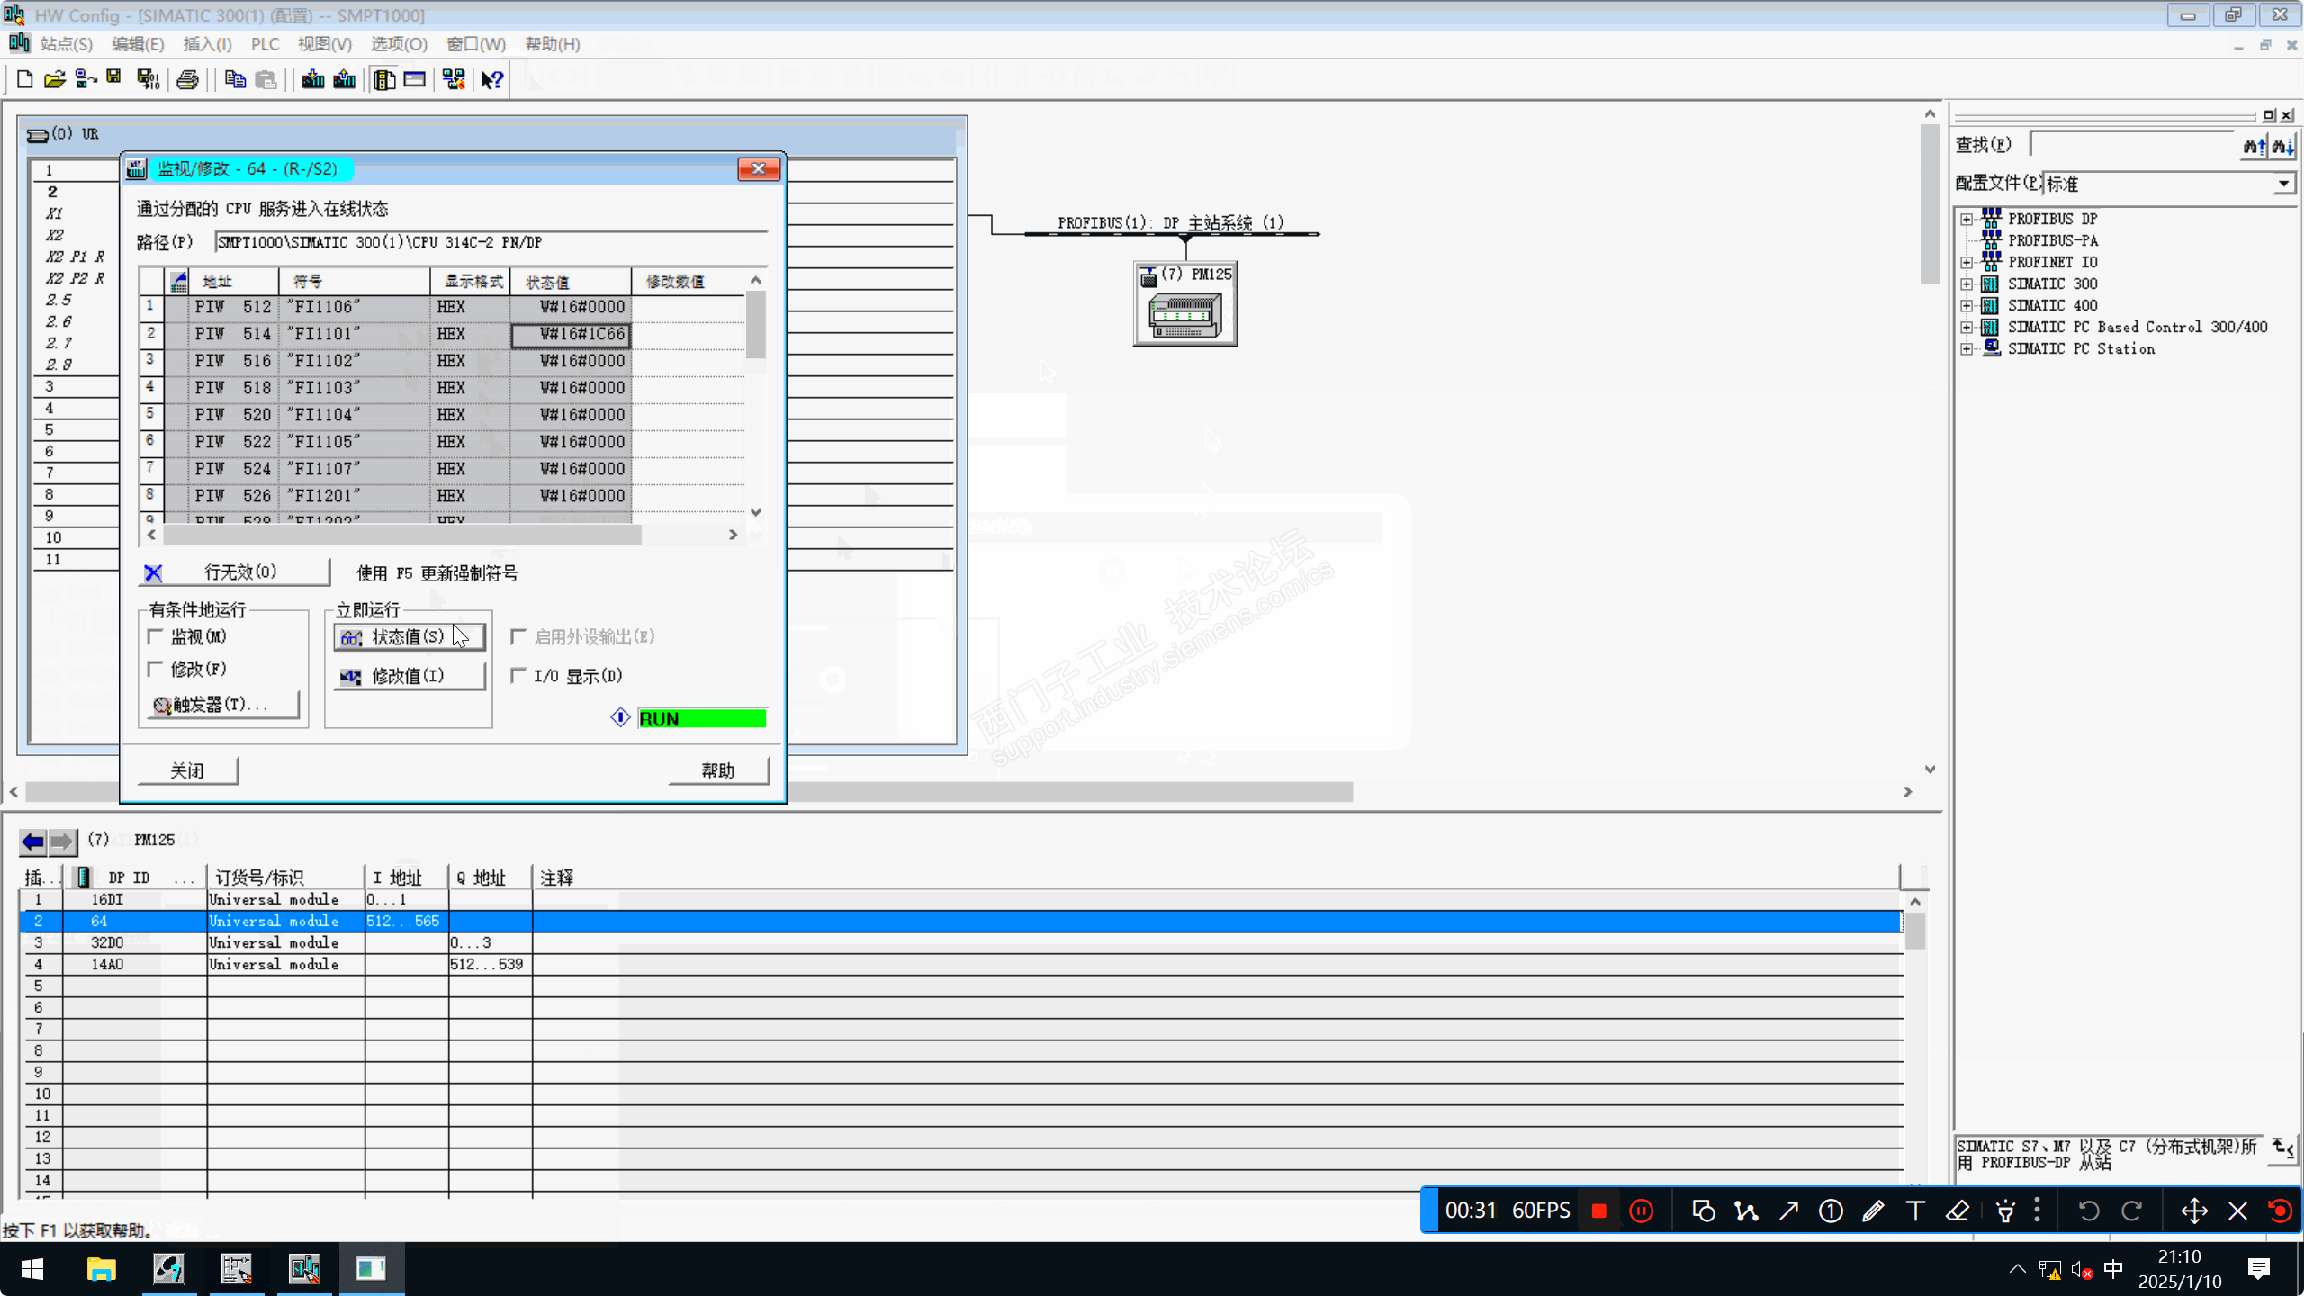
Task: Click the Print toolbar icon
Action: (187, 79)
